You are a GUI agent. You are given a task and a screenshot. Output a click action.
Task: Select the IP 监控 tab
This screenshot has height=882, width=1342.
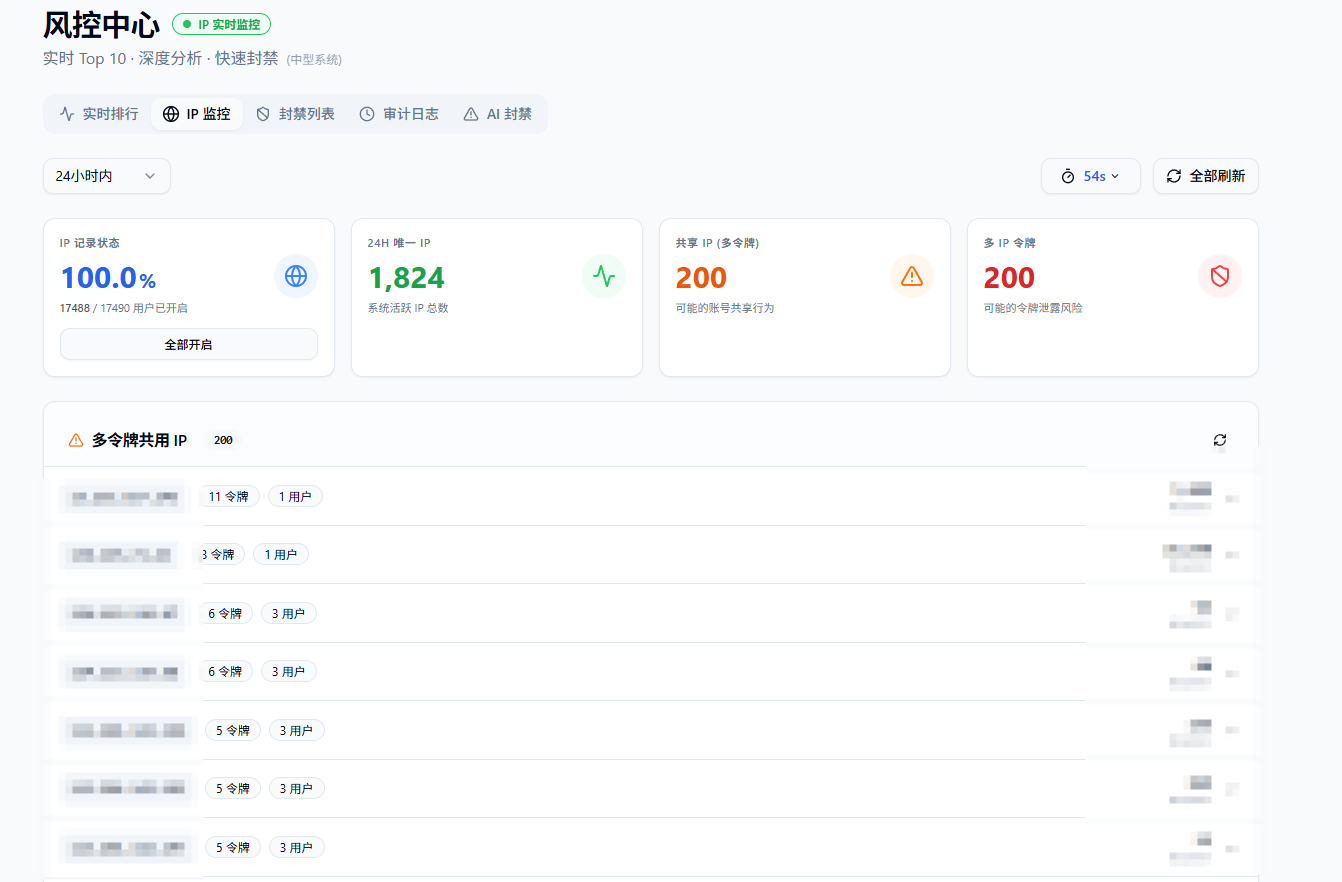pyautogui.click(x=197, y=114)
